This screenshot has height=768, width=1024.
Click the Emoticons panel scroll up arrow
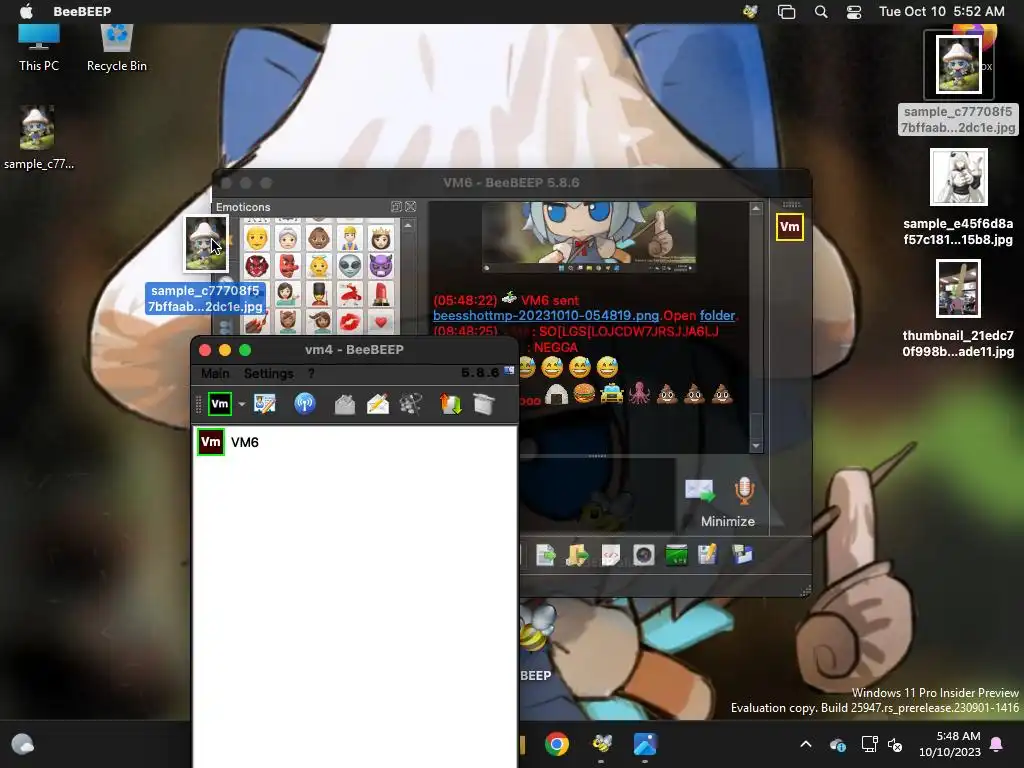point(408,225)
